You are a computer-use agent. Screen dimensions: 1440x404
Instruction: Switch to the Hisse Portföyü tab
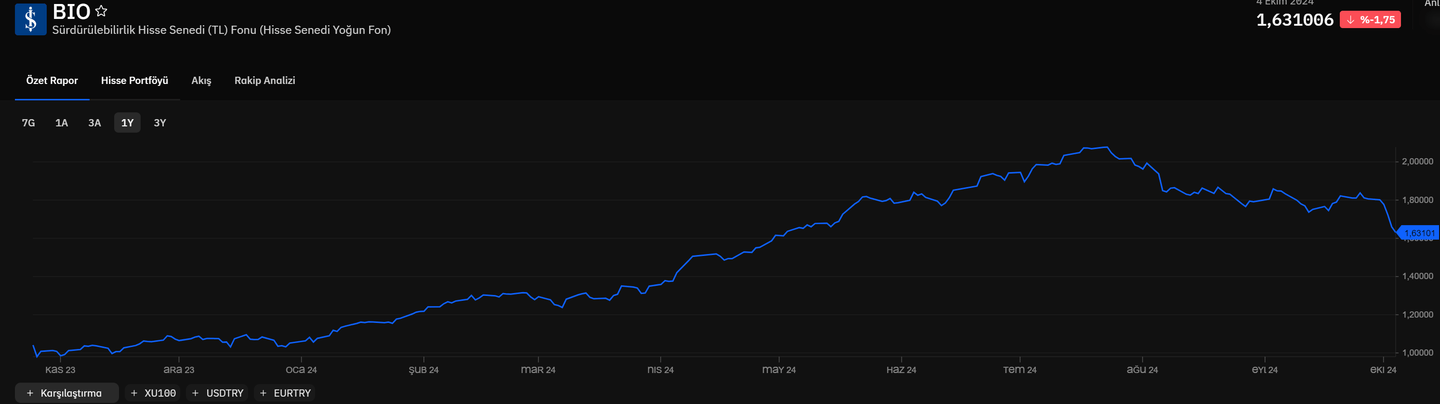pos(134,80)
